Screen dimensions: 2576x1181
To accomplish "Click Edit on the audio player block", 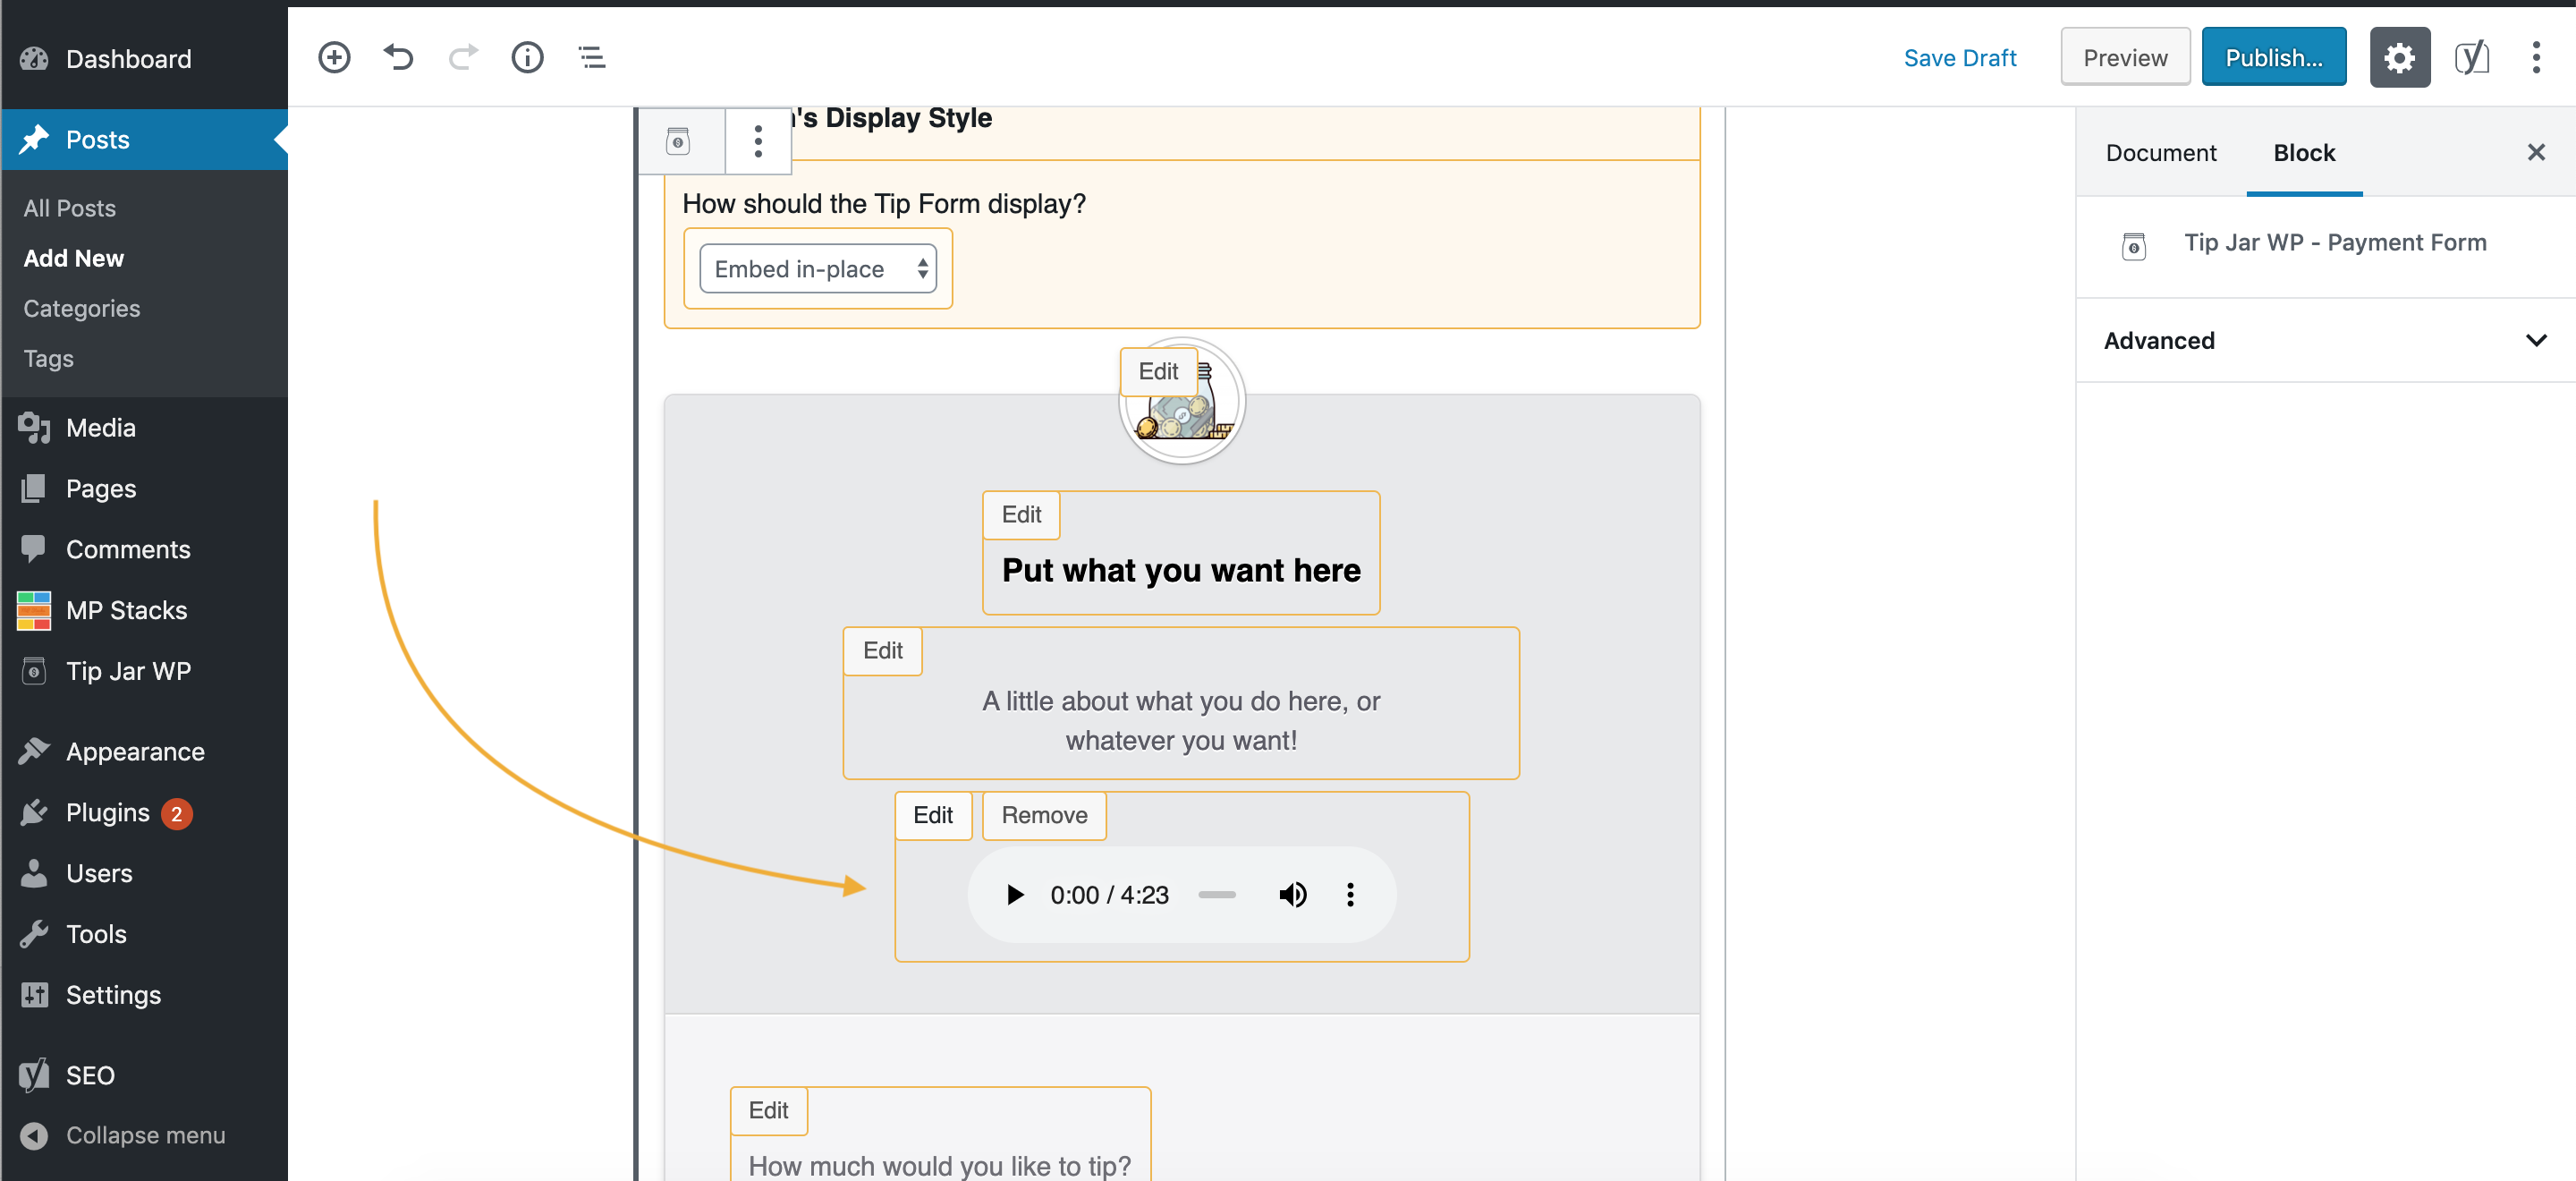I will [932, 815].
